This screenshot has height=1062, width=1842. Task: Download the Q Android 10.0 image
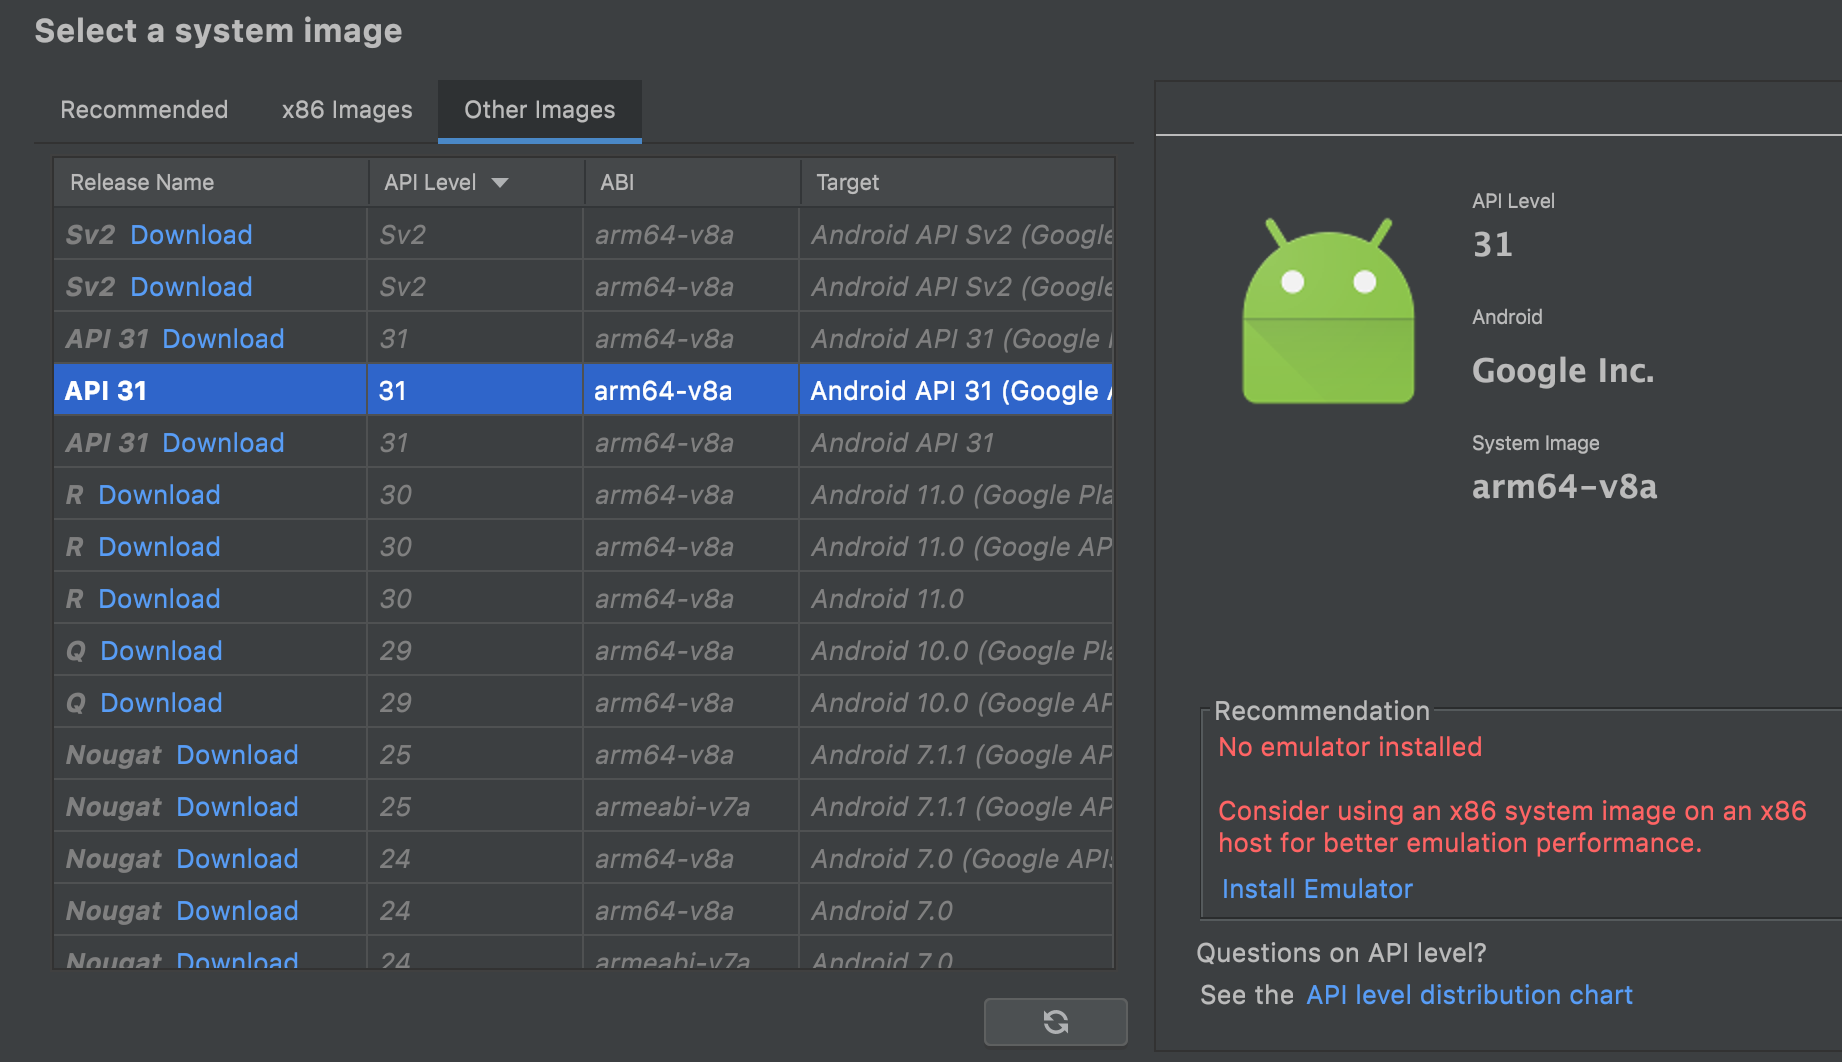click(x=161, y=650)
